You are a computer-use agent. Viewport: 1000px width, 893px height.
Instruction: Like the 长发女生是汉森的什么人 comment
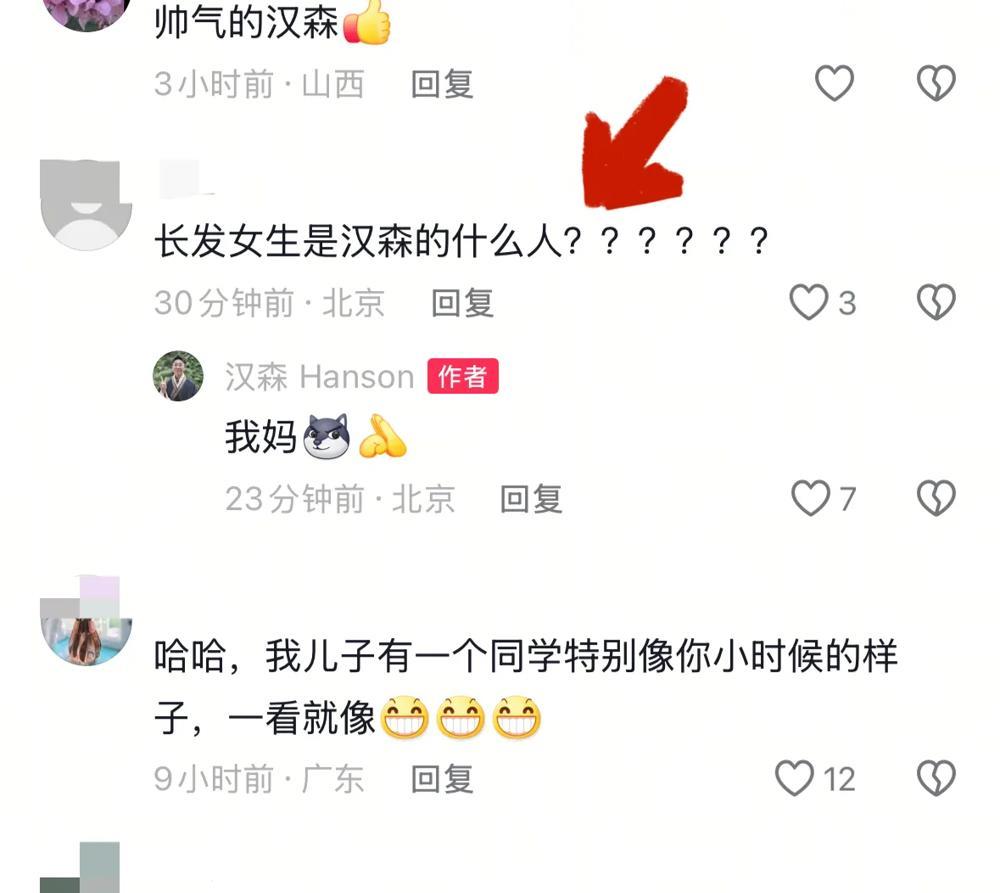(809, 302)
